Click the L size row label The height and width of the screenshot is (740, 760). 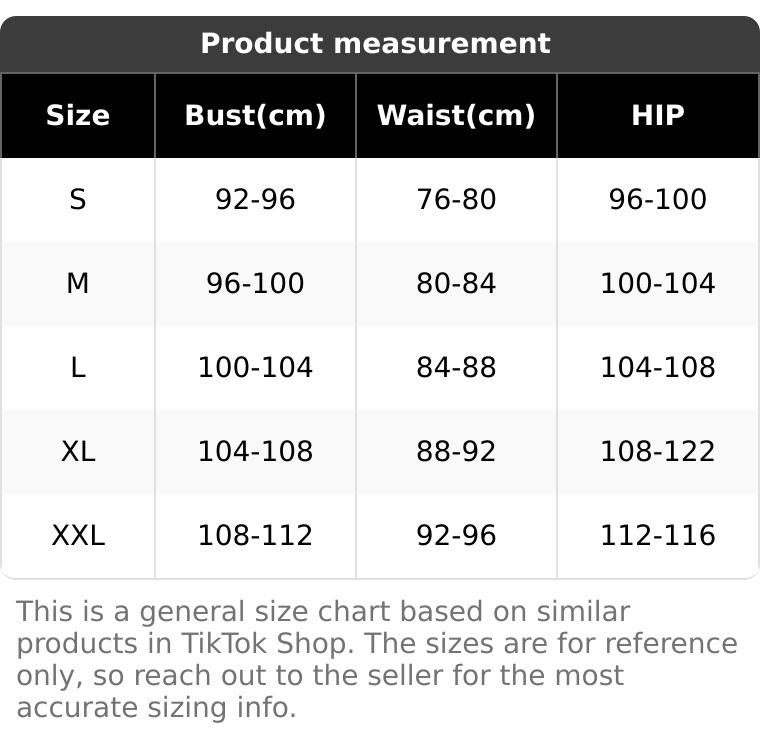[78, 368]
